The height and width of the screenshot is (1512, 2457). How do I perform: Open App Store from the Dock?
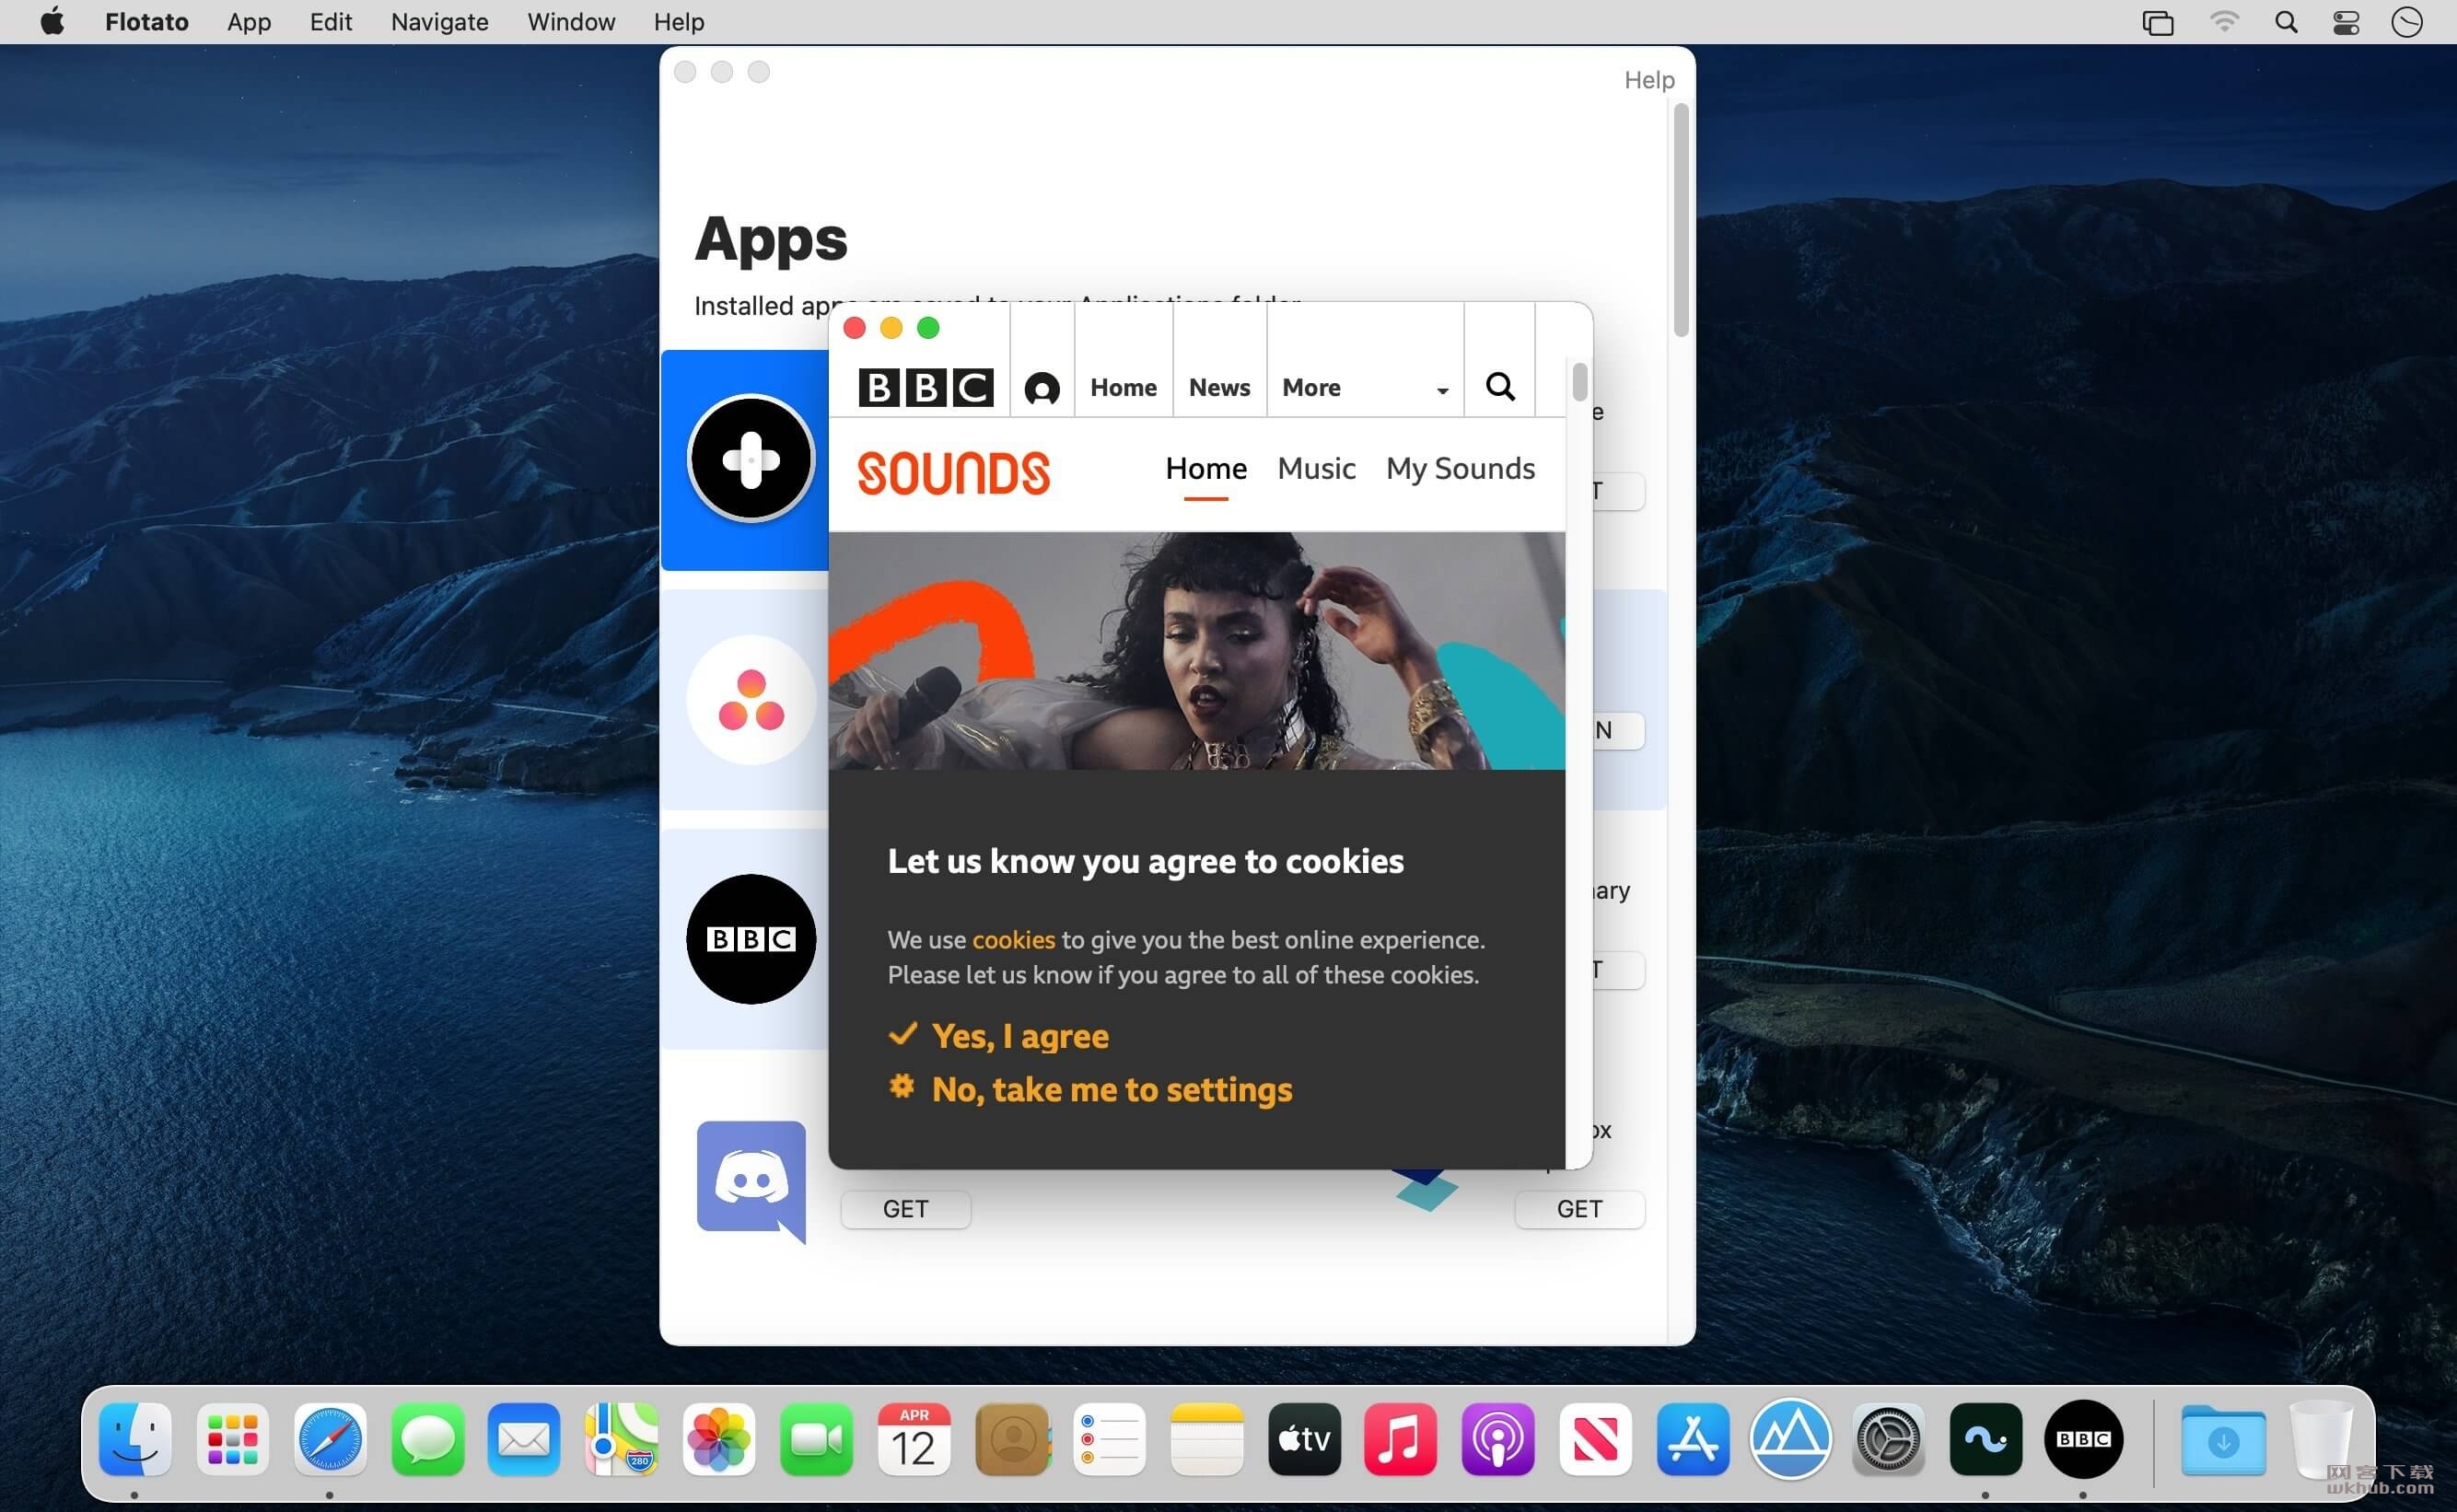pos(1693,1440)
